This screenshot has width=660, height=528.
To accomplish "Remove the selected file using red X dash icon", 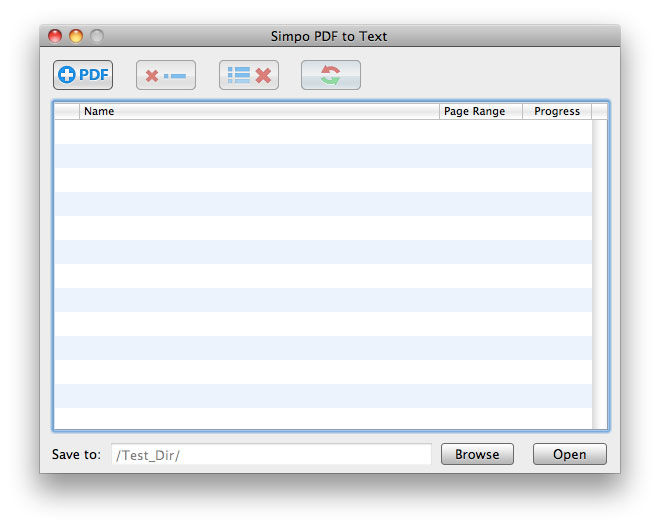I will [166, 75].
